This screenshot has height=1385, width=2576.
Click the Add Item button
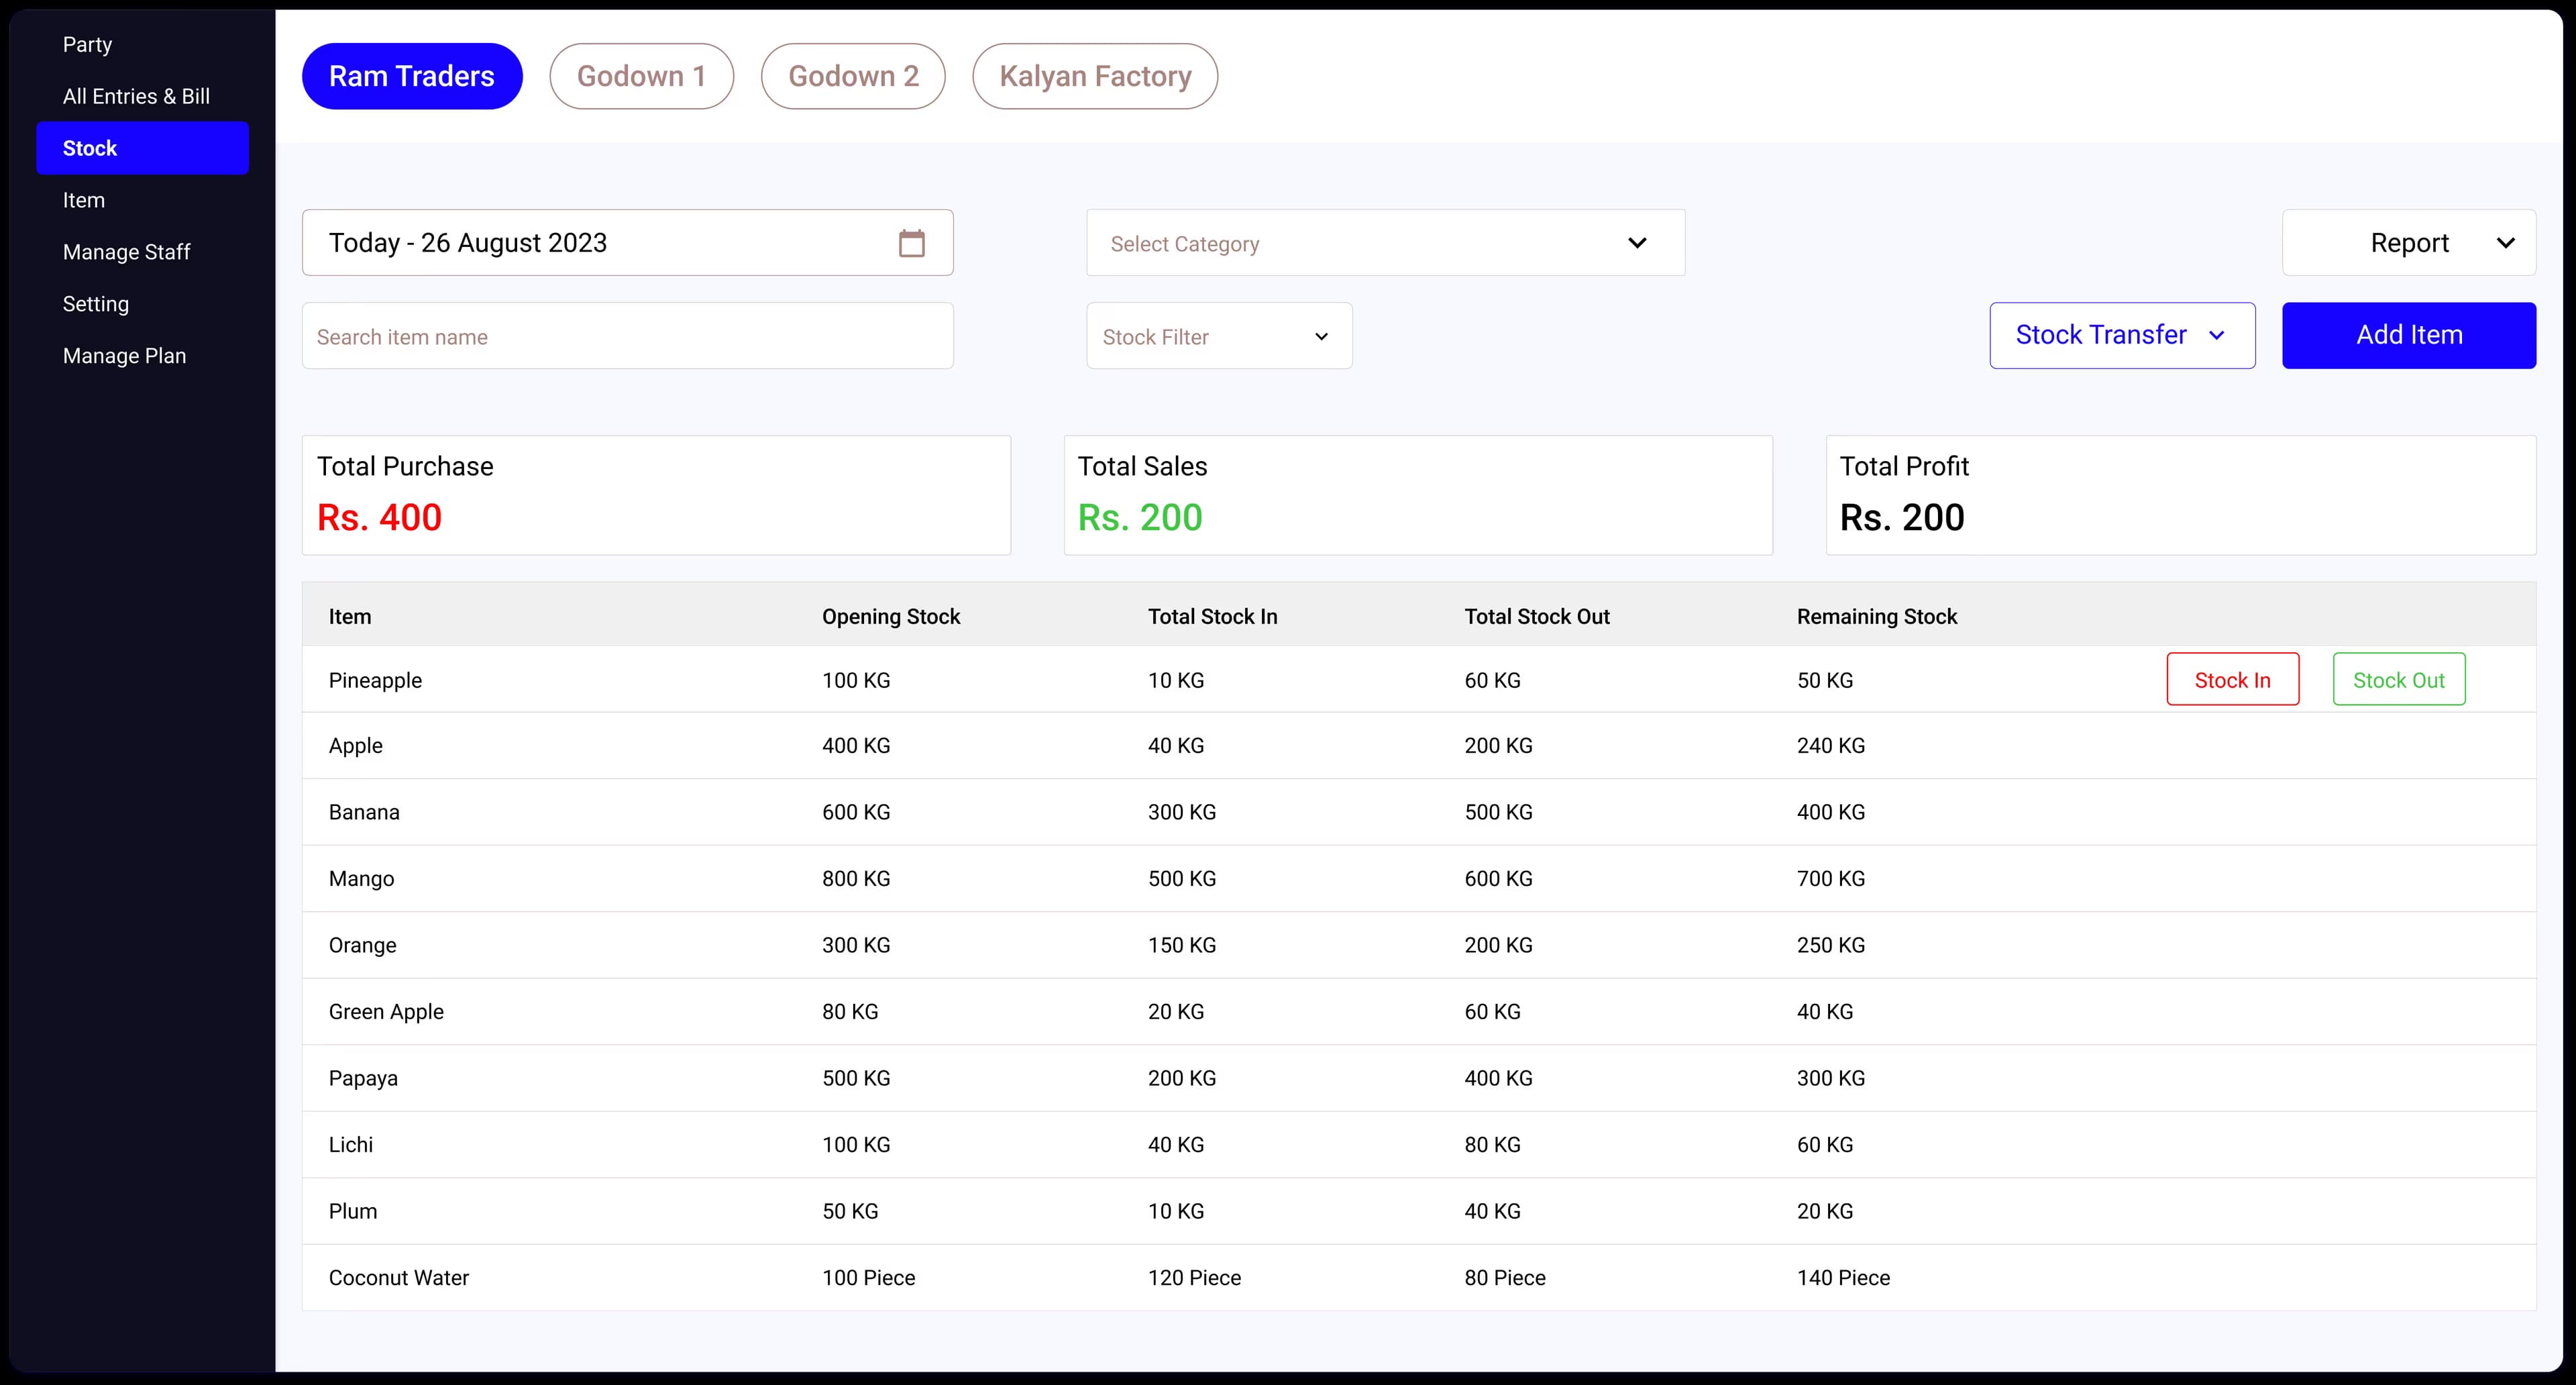2409,336
